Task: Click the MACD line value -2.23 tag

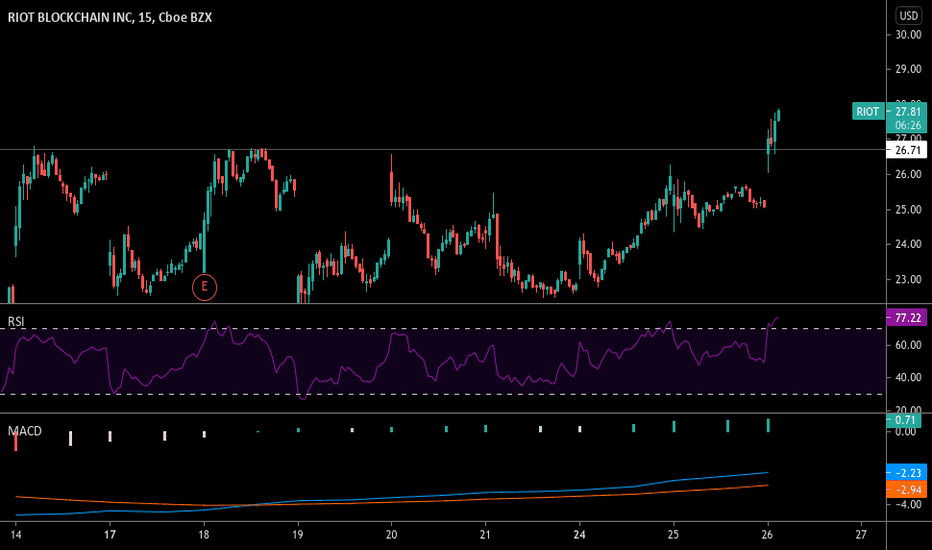Action: 906,473
